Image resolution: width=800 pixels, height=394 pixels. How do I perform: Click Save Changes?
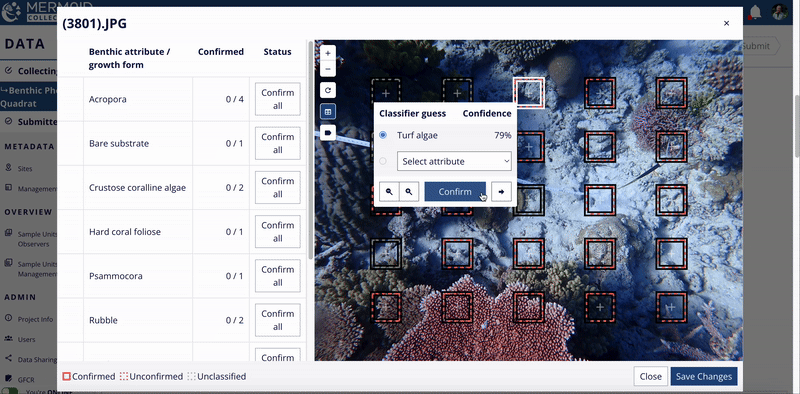(704, 377)
